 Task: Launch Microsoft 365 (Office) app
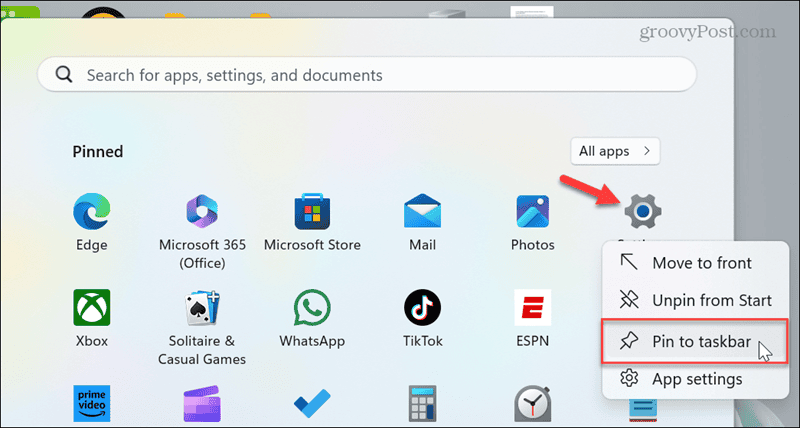pos(202,211)
